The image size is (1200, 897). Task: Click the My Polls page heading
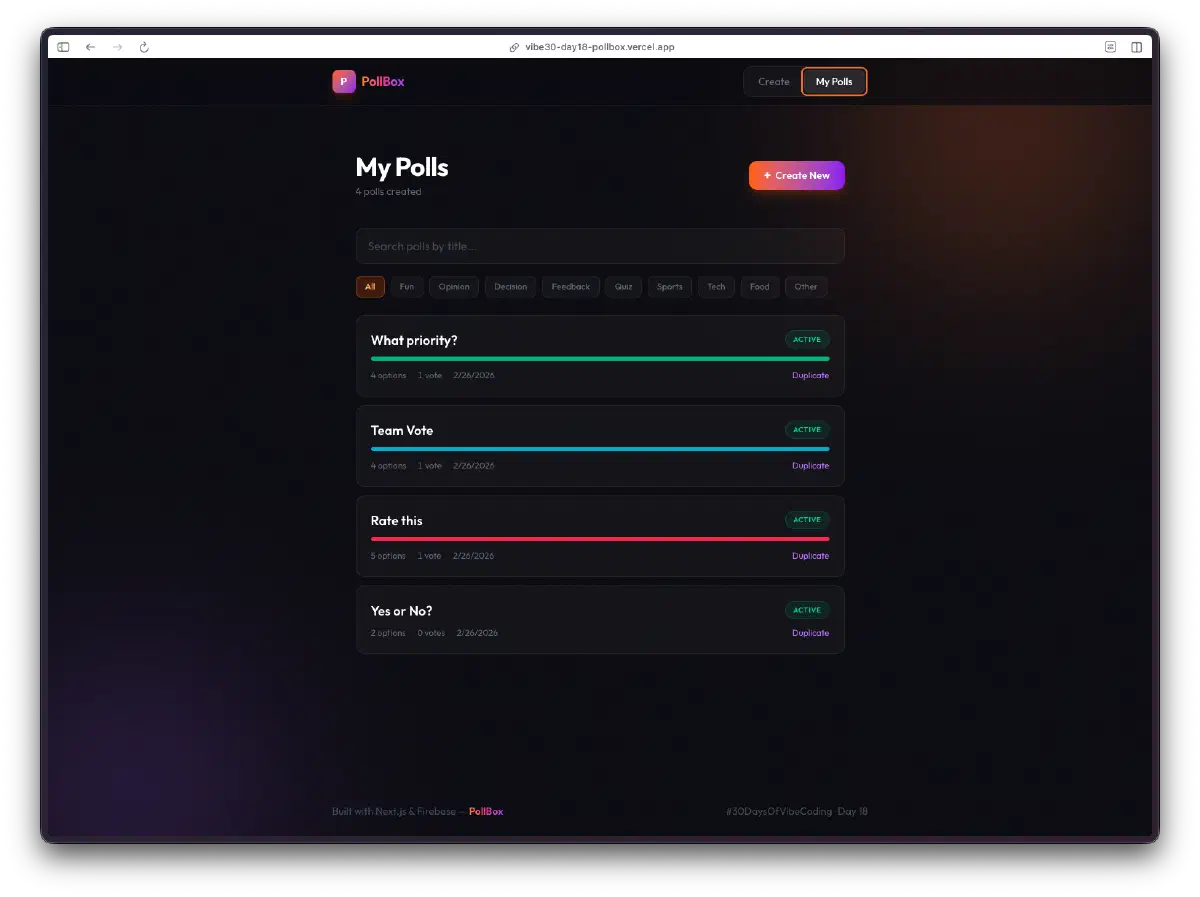[x=402, y=167]
